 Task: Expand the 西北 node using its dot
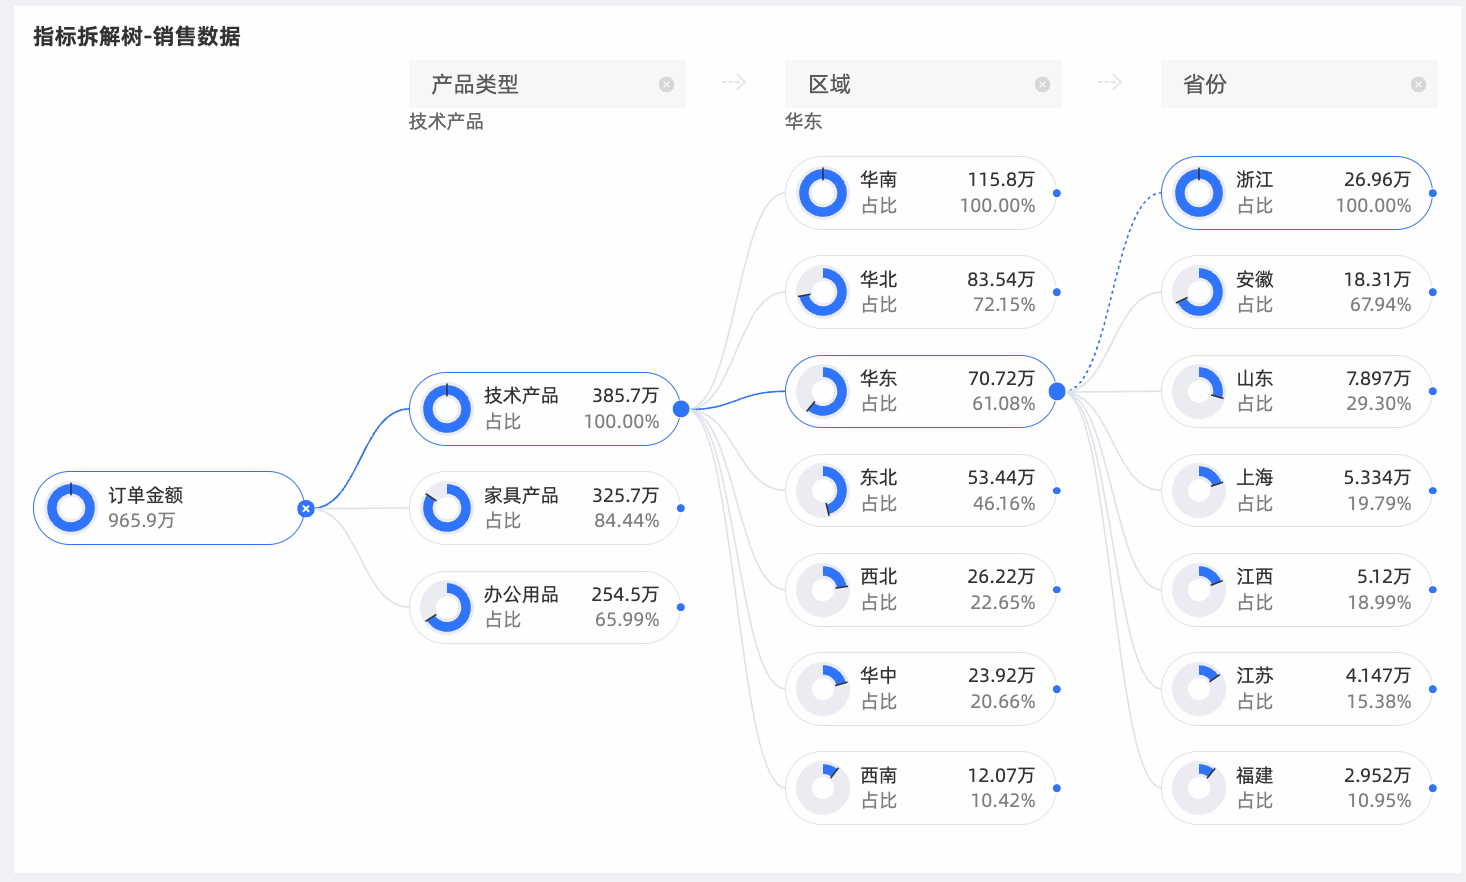(x=1057, y=590)
